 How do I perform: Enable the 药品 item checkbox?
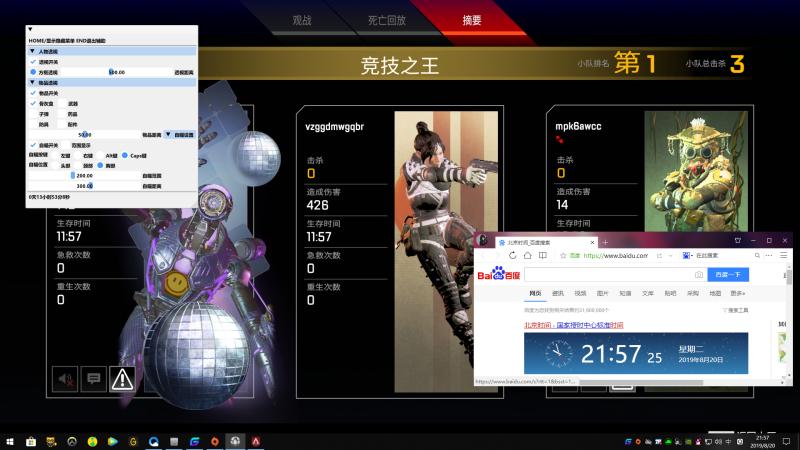(62, 114)
